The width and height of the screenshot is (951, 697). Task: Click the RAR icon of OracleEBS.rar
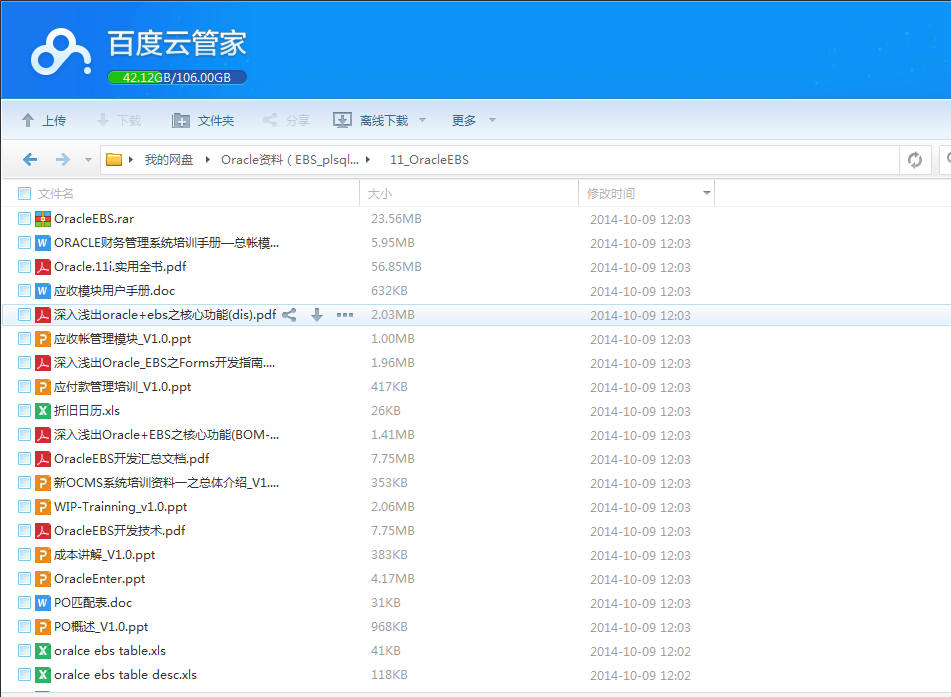pyautogui.click(x=42, y=219)
